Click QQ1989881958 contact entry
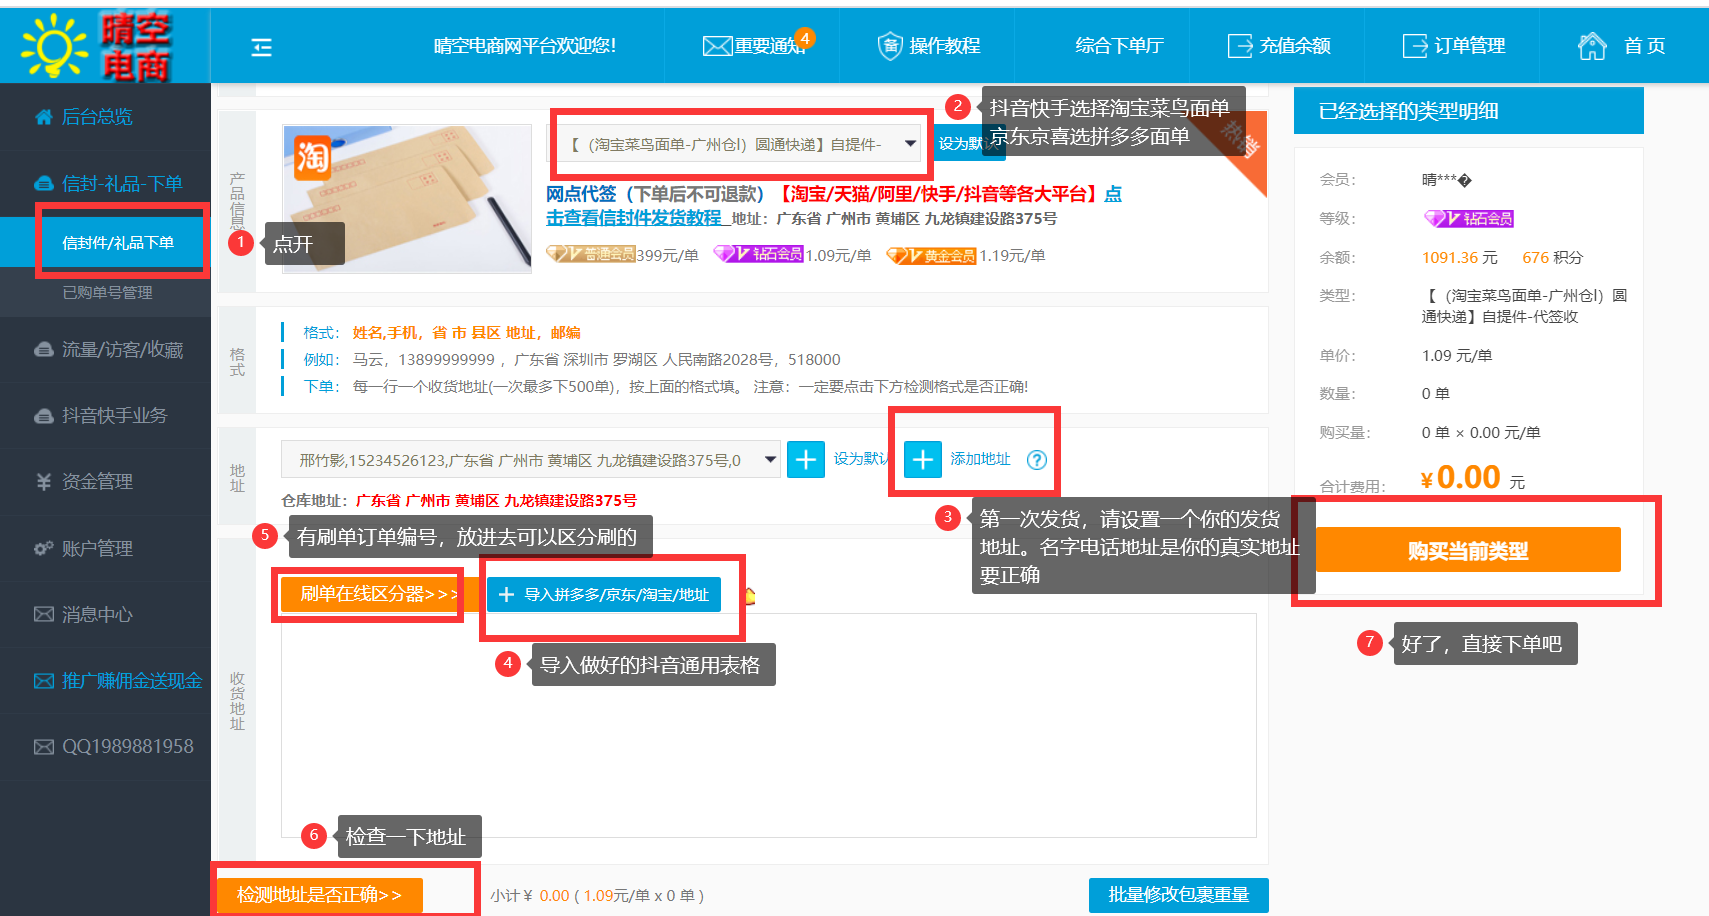This screenshot has height=916, width=1709. point(128,746)
